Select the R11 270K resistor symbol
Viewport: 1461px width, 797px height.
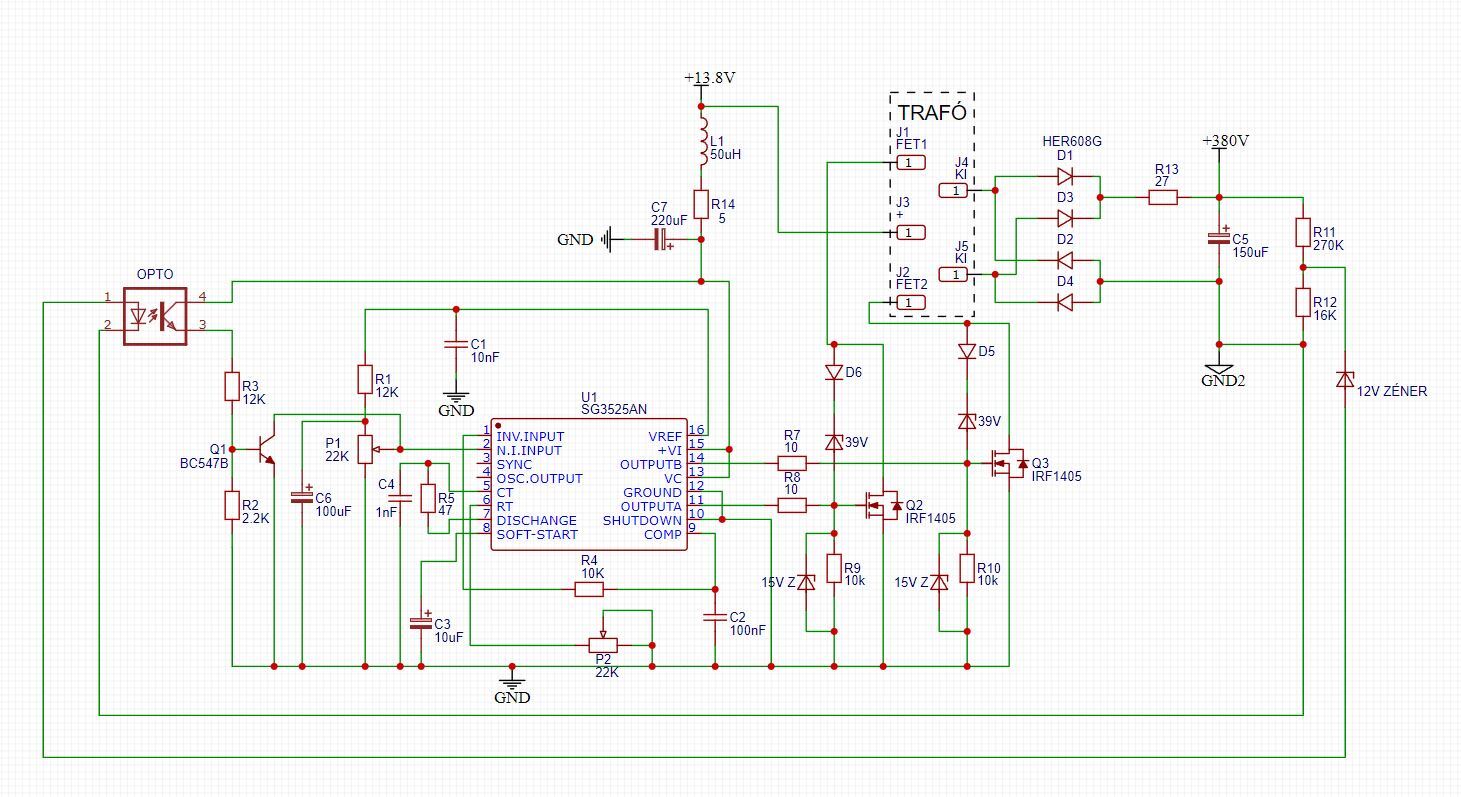(1303, 232)
